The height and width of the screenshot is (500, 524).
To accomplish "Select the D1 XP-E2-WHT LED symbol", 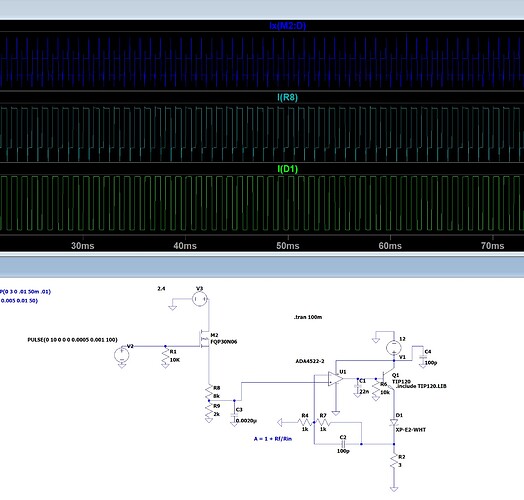I will point(394,423).
